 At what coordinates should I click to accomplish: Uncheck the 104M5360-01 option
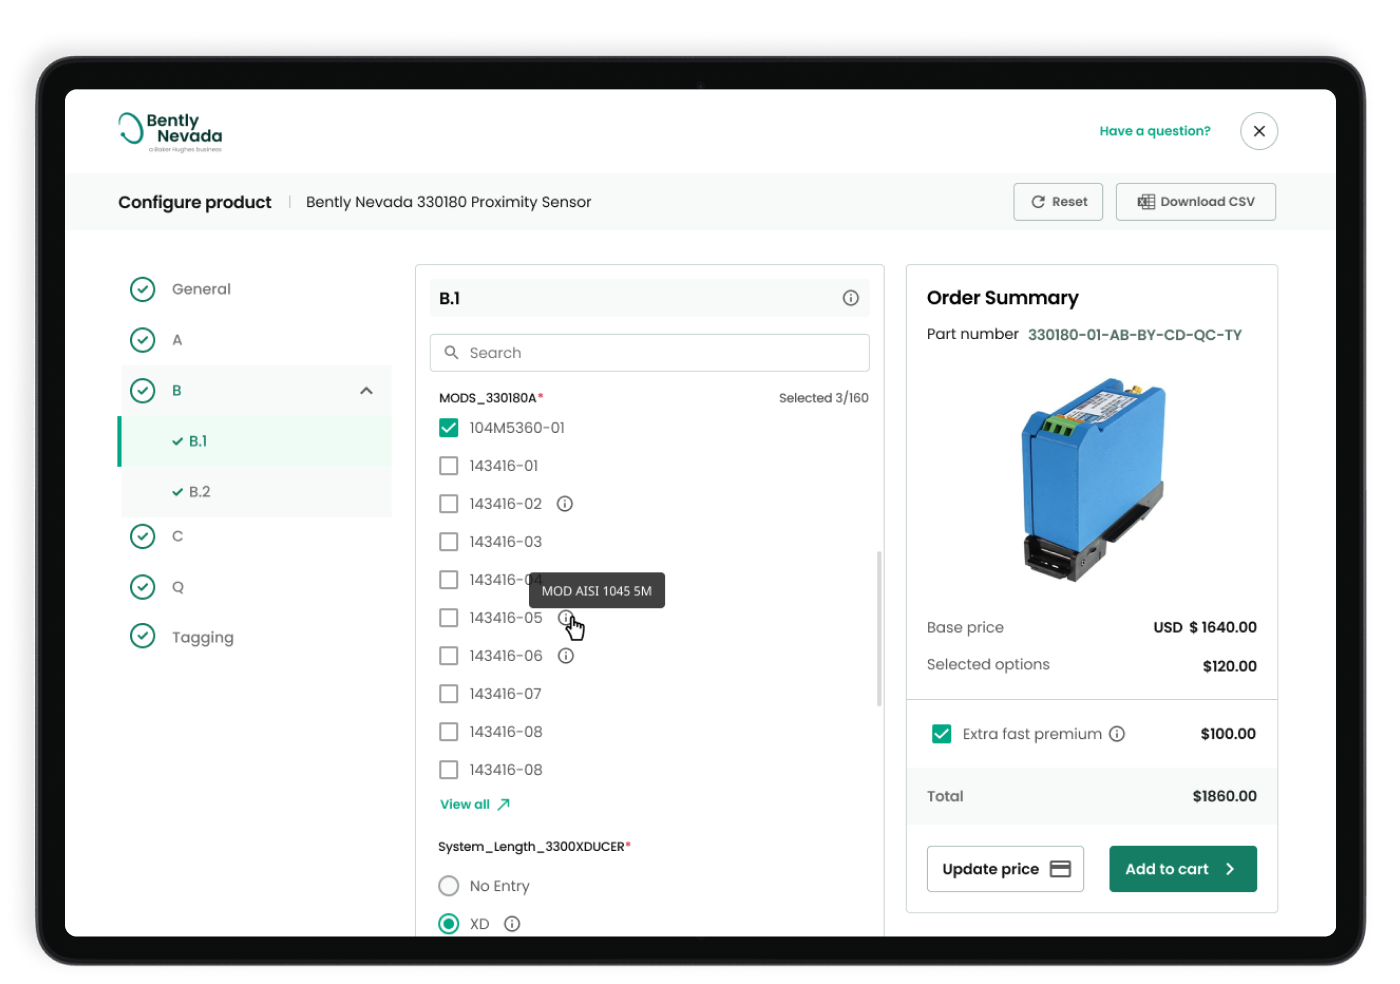pos(449,428)
